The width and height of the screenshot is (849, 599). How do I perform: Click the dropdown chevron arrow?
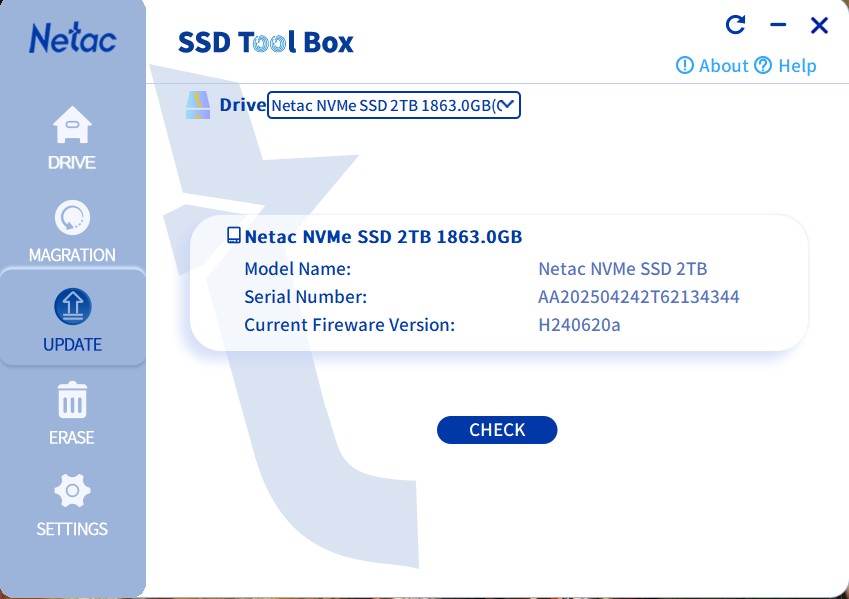pyautogui.click(x=506, y=105)
